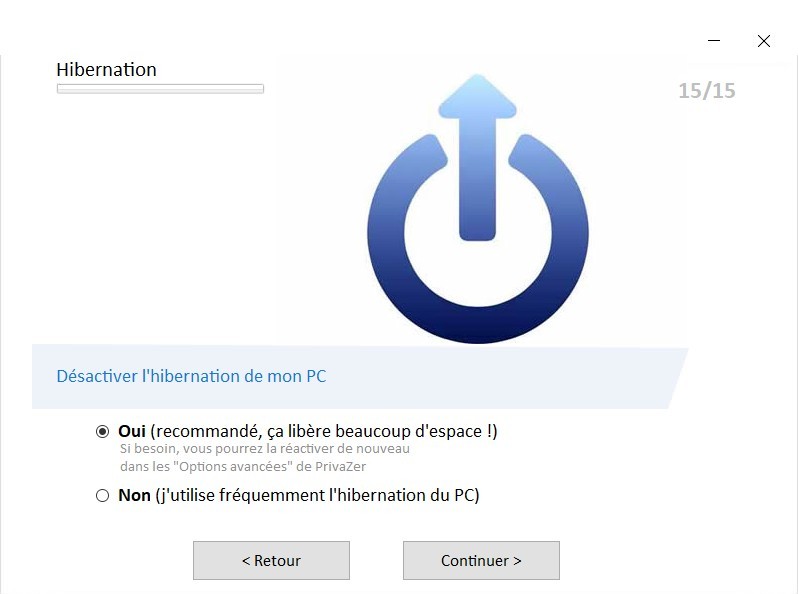Image resolution: width=798 pixels, height=594 pixels.
Task: Click the 15/15 step counter
Action: pyautogui.click(x=707, y=91)
